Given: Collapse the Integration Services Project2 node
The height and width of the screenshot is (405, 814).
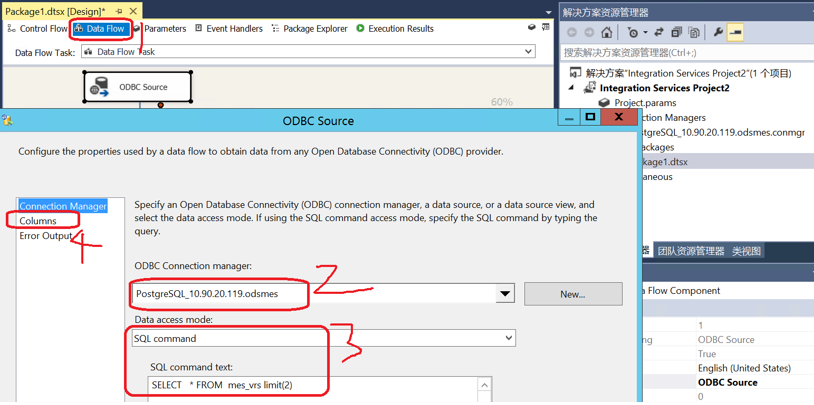Looking at the screenshot, I should click(x=572, y=88).
